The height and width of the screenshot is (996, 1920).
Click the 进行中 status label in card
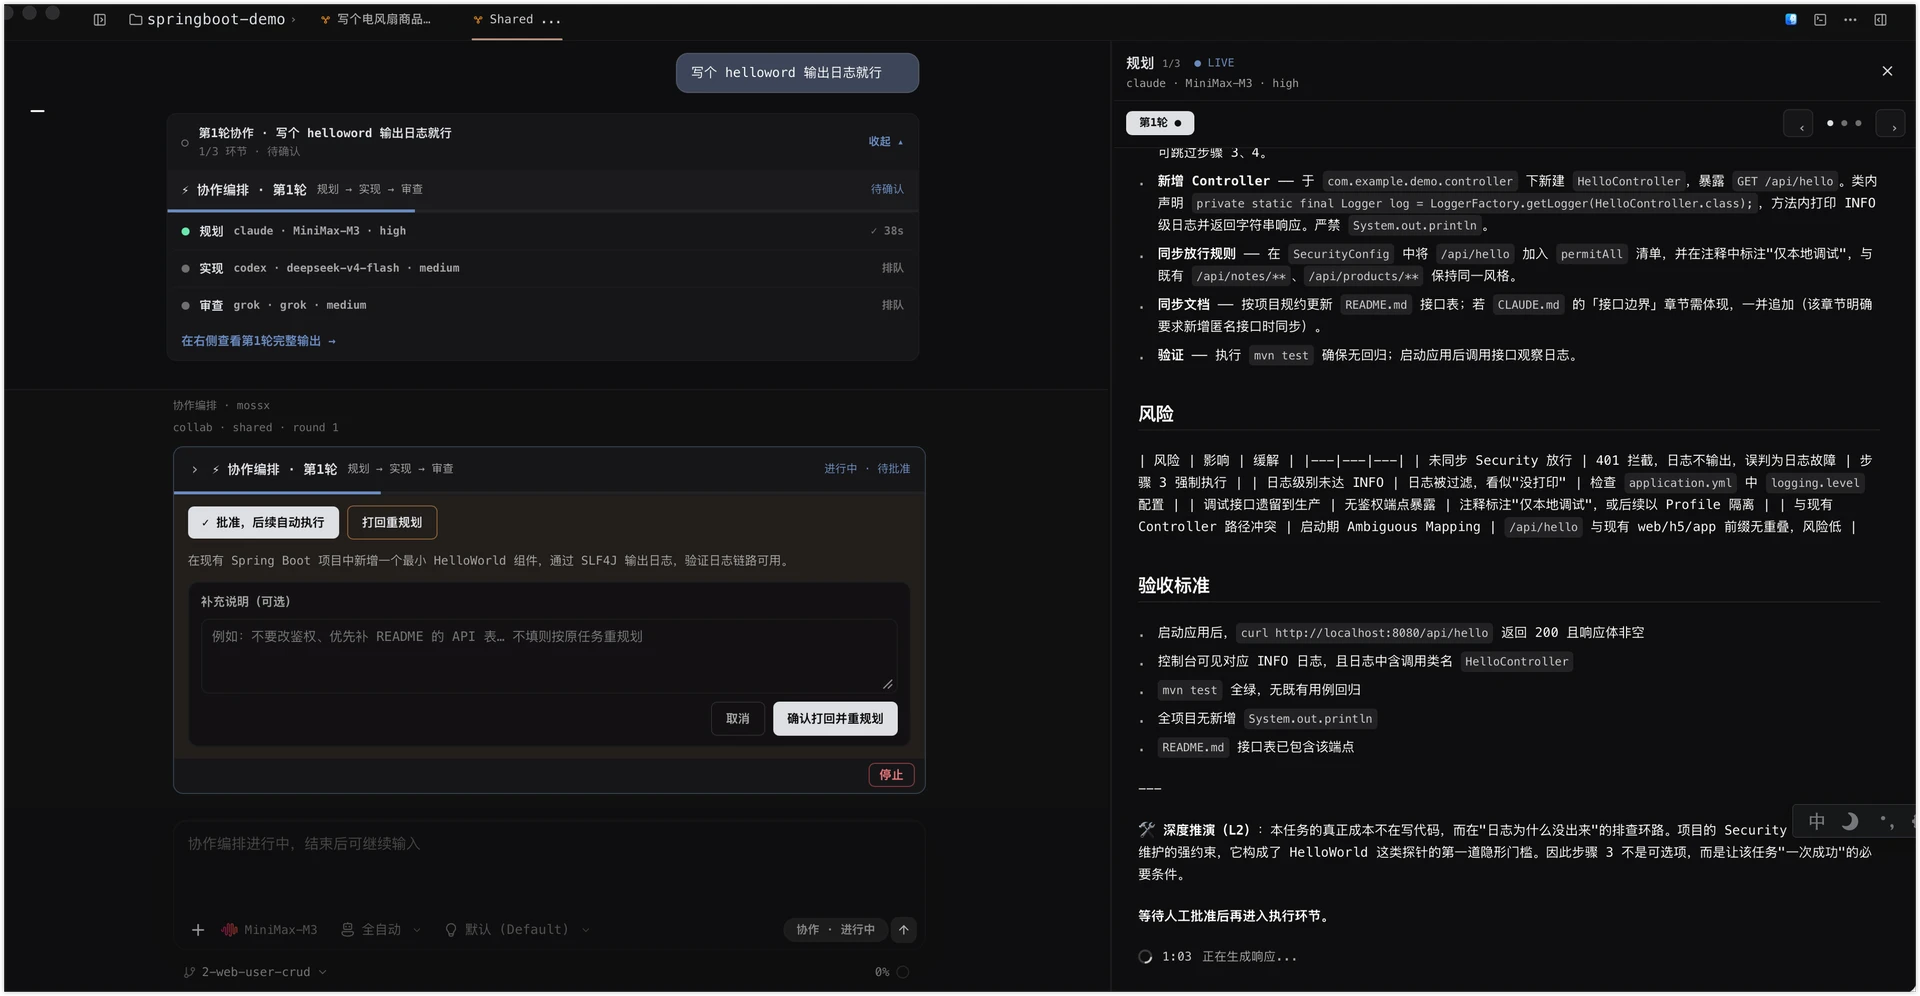tap(841, 469)
